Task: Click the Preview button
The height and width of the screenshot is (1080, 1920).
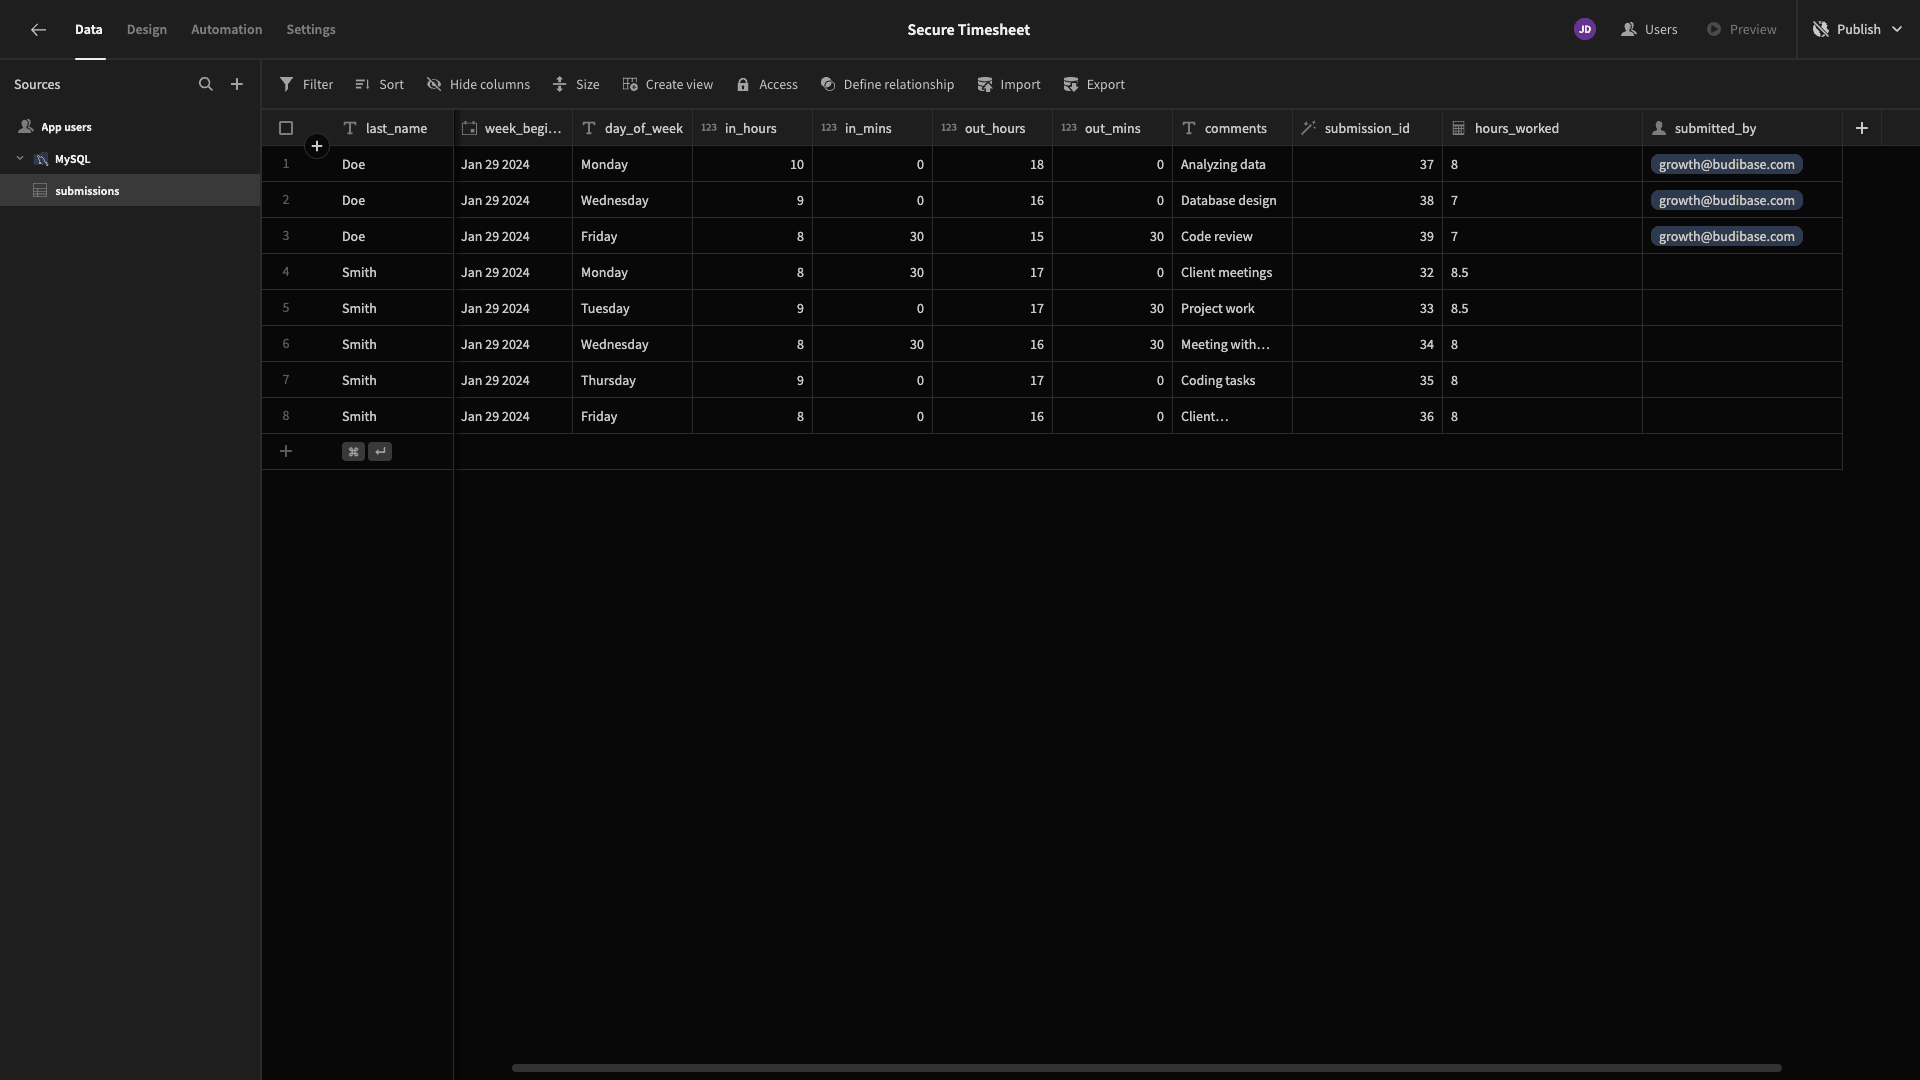Action: click(1741, 30)
